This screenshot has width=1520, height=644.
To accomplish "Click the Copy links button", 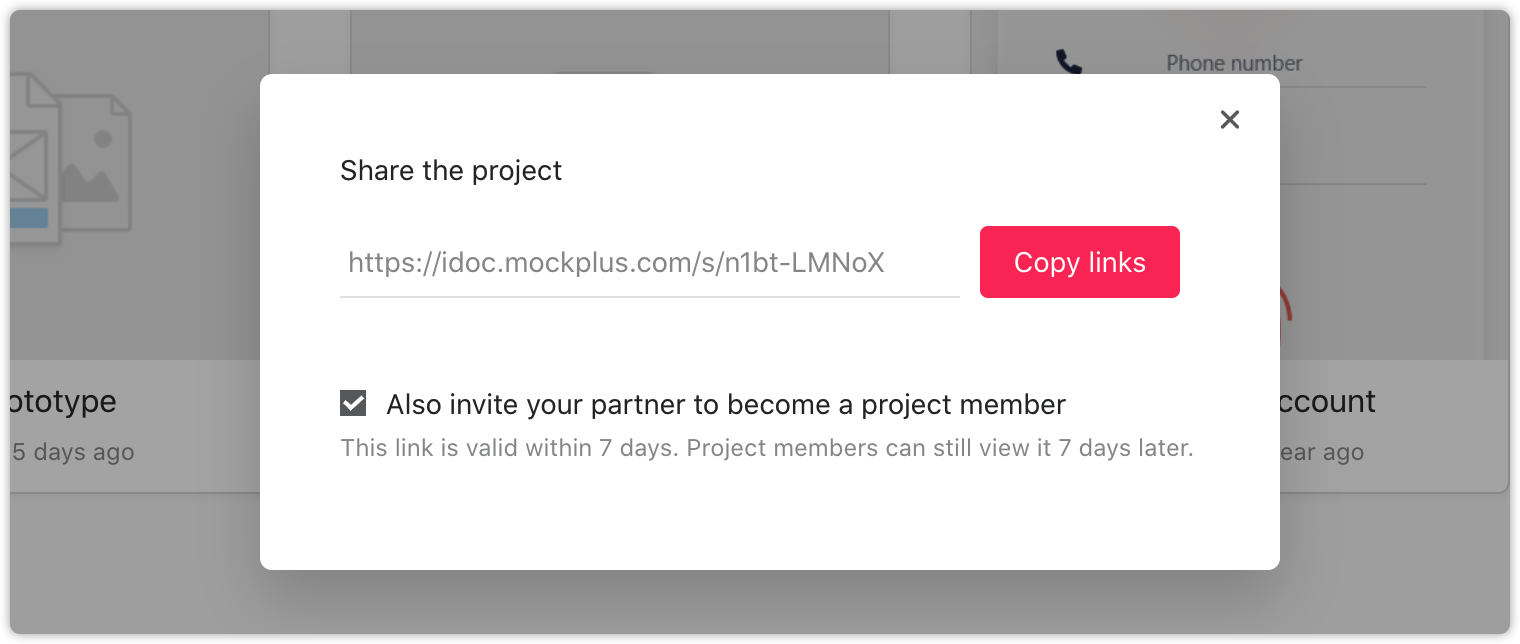I will pos(1080,262).
